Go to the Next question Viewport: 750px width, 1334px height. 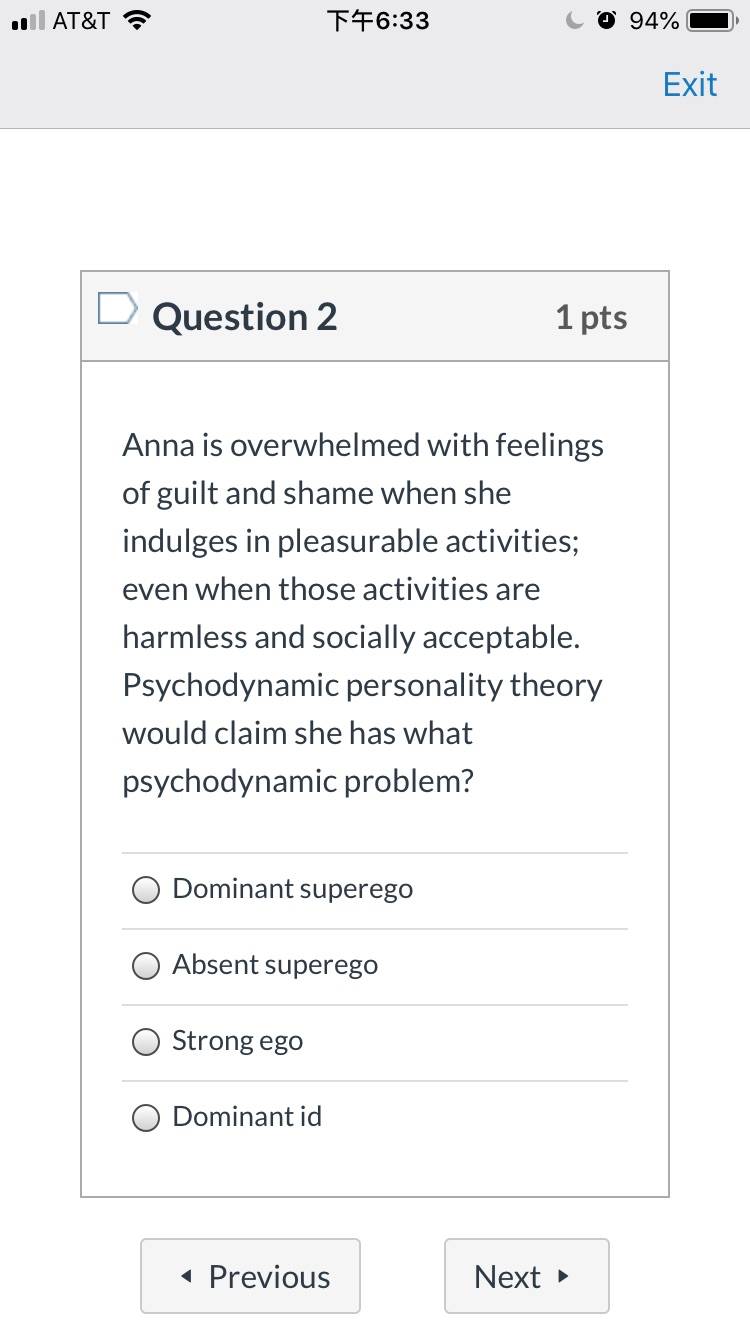(526, 1276)
